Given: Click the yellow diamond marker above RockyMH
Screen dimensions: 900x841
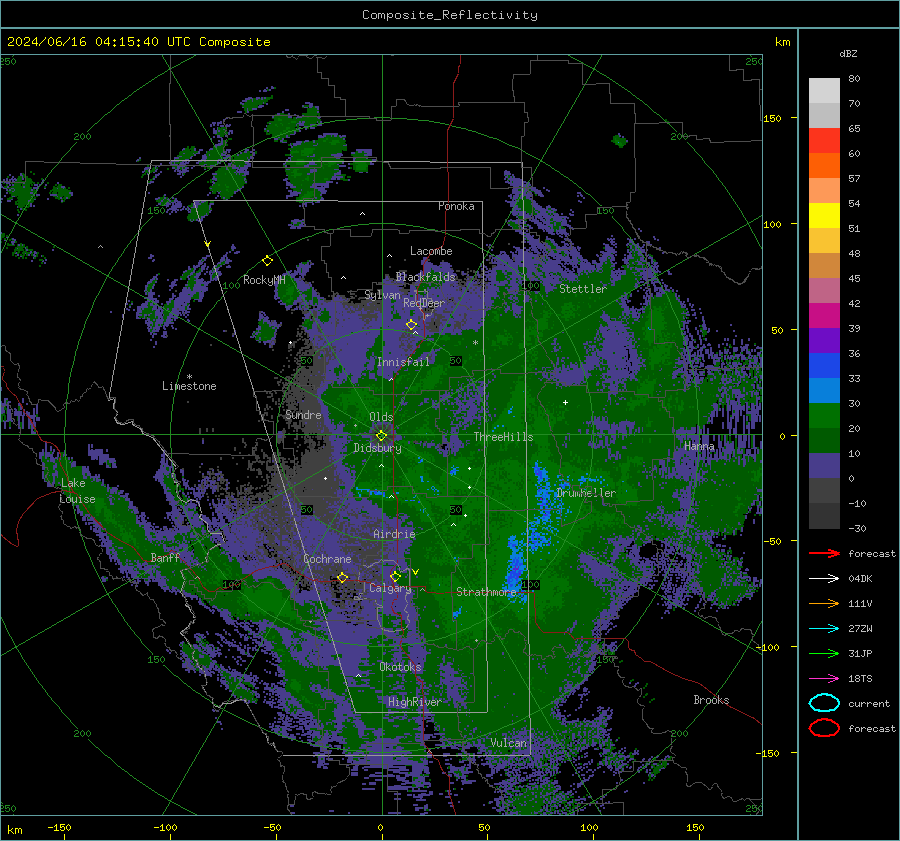Looking at the screenshot, I should click(267, 261).
